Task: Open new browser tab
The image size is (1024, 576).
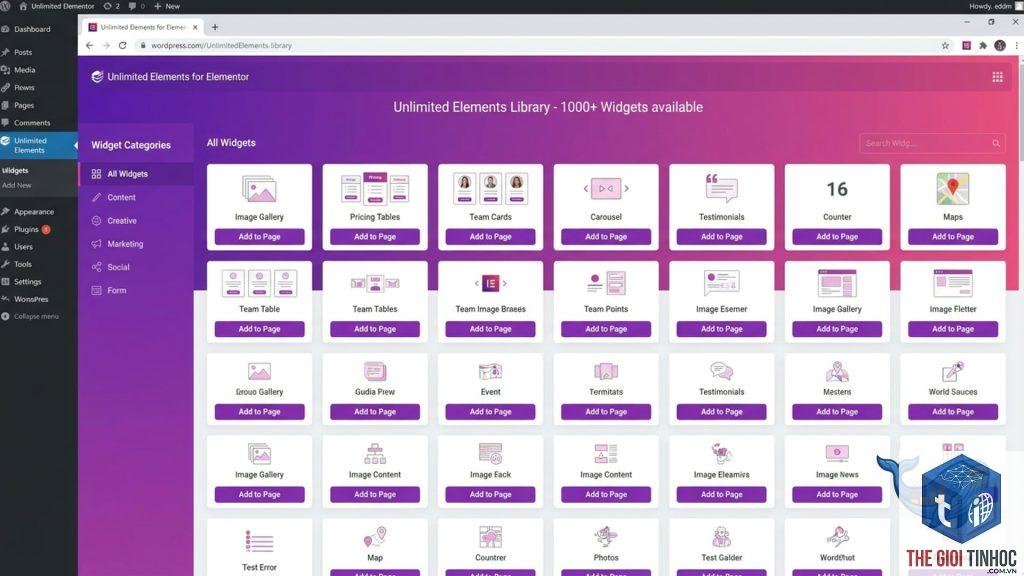Action: 215,27
